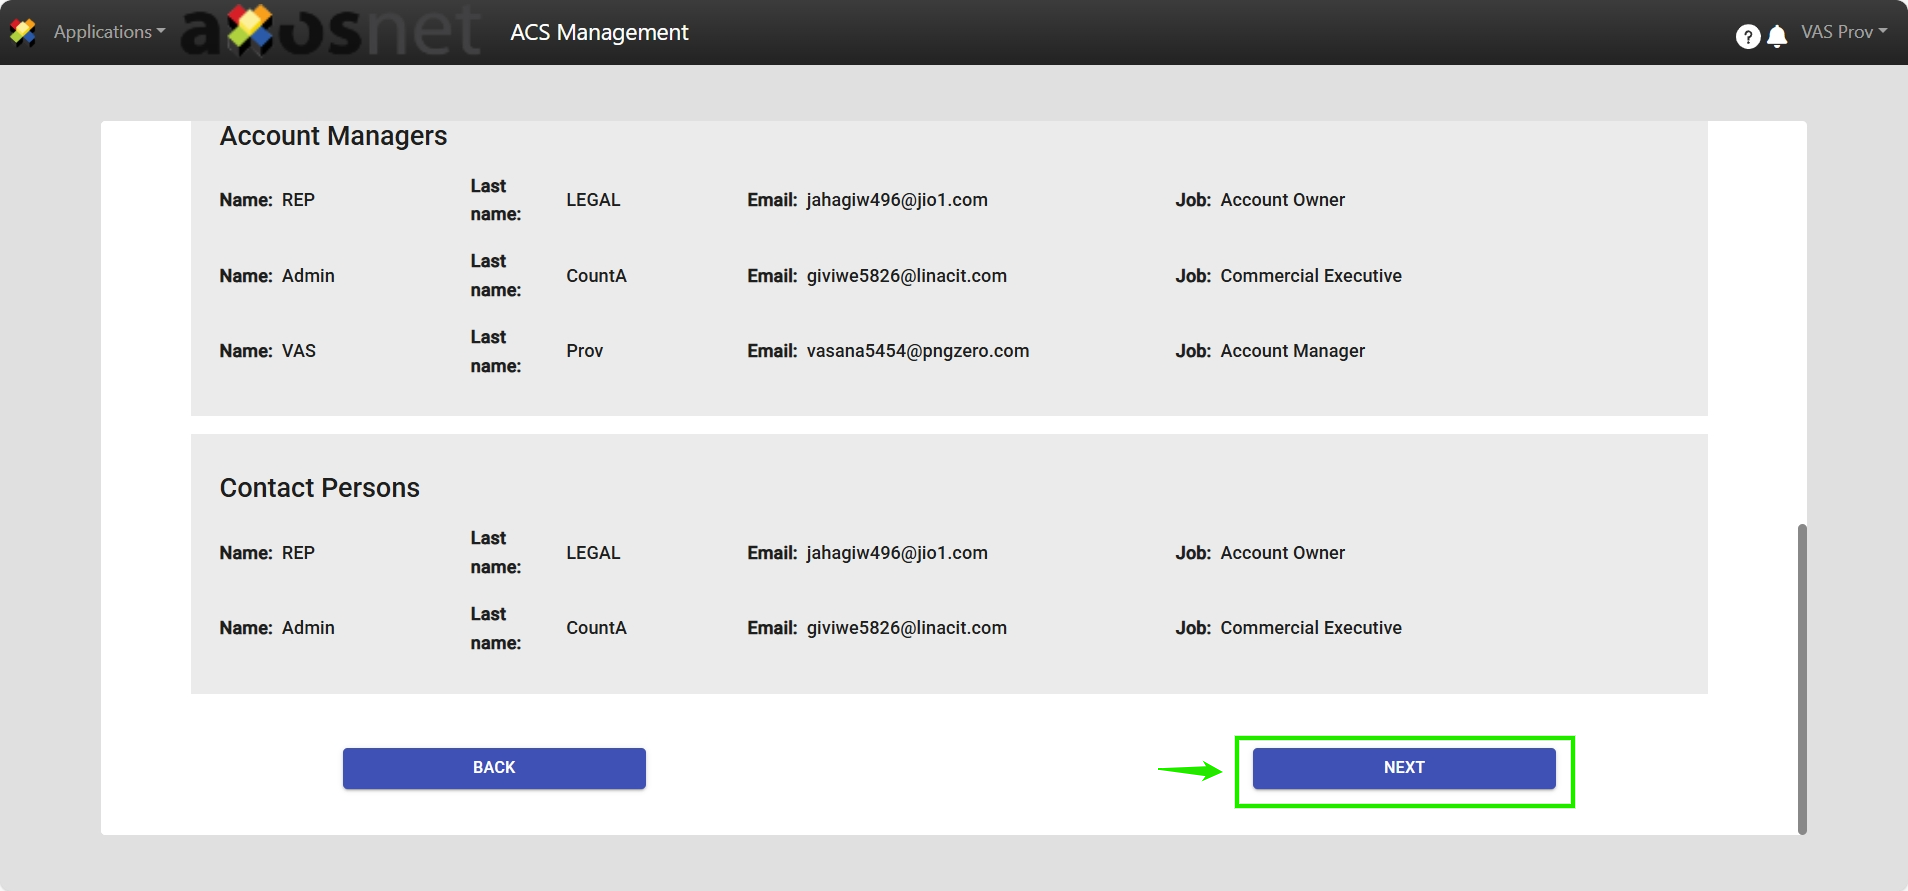Screen dimensions: 1908x891
Task: Click the Prov last name value
Action: [584, 351]
